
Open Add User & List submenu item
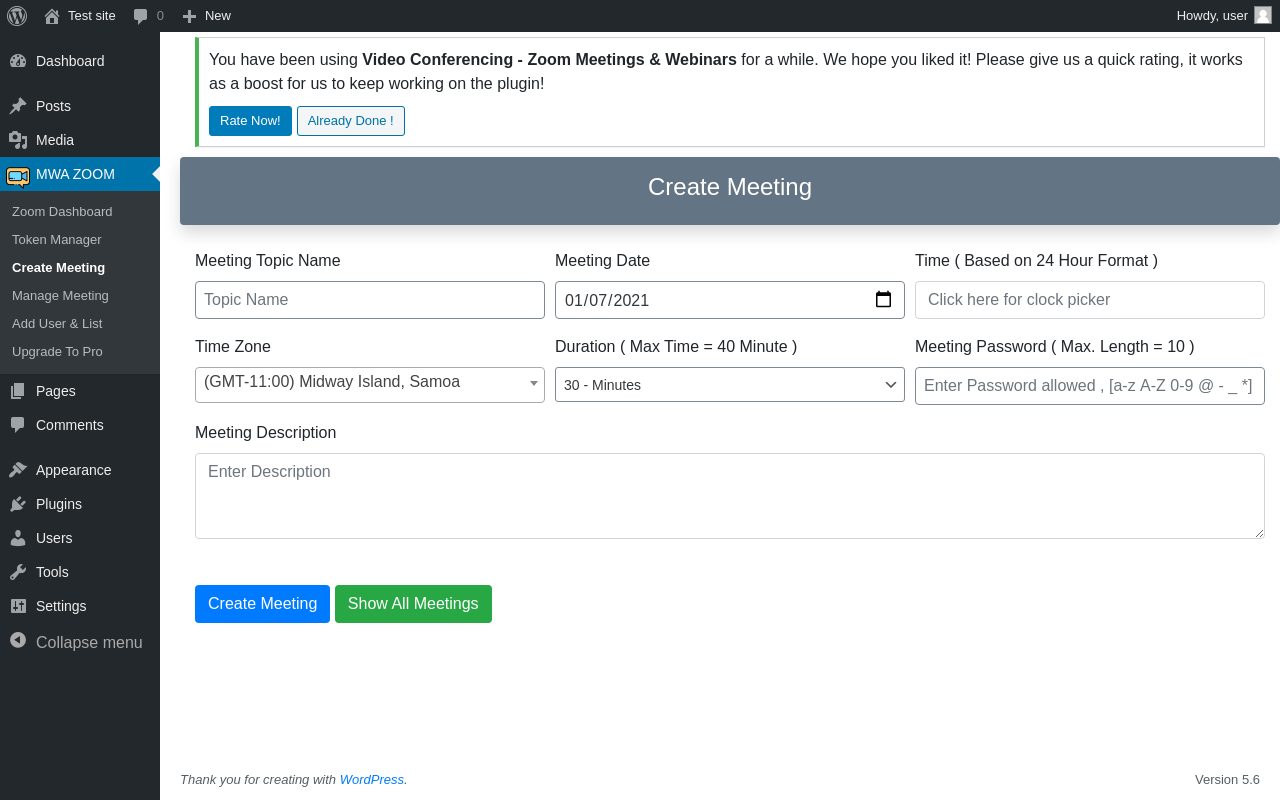point(57,324)
